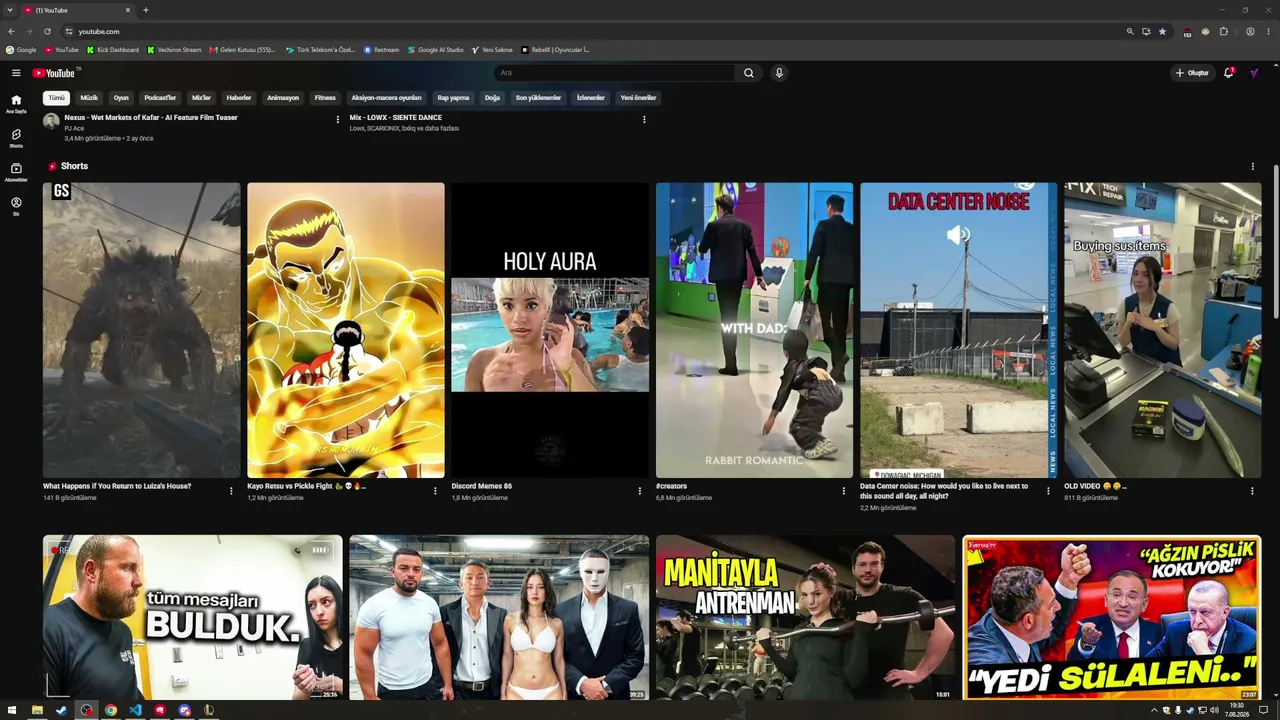The image size is (1280, 720).
Task: Open the 'Buying sus items' short thumbnail
Action: 1163,330
